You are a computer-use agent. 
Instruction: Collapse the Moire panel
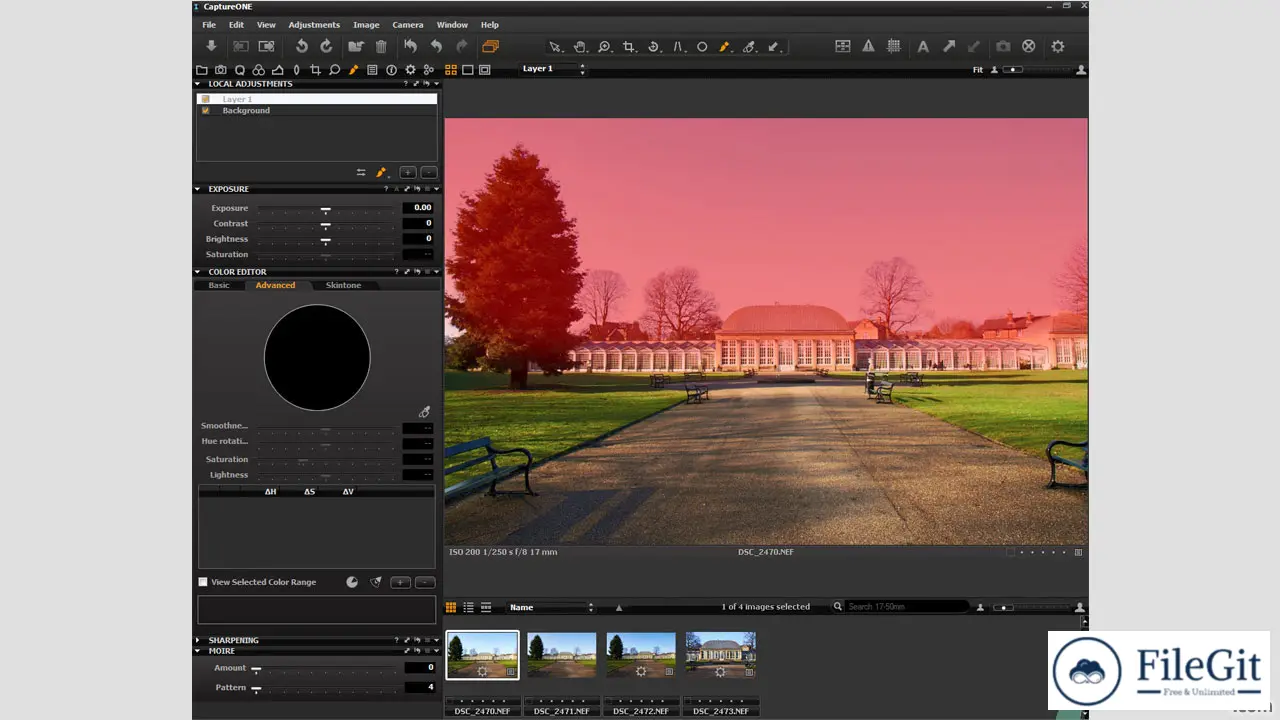(198, 651)
